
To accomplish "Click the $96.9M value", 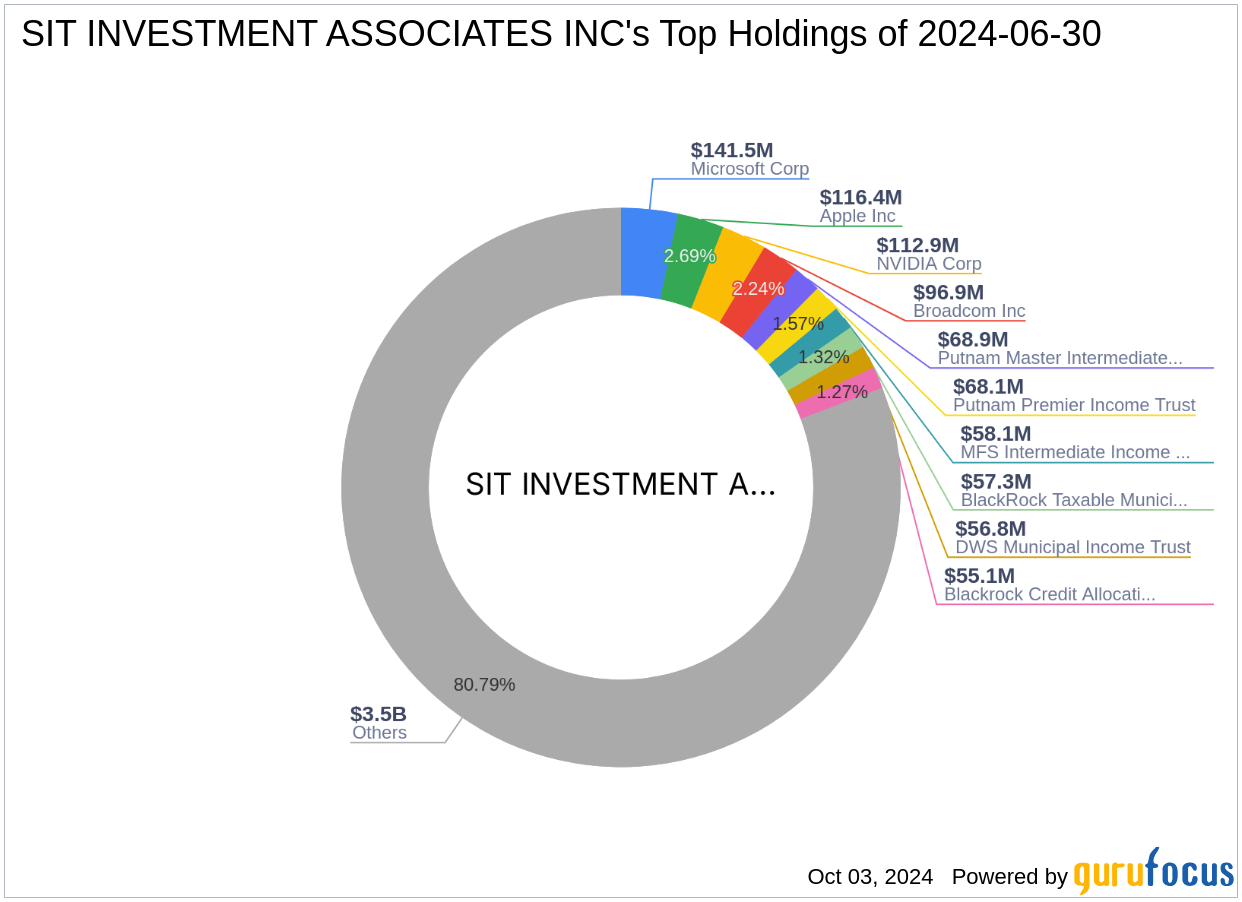I will 948,292.
